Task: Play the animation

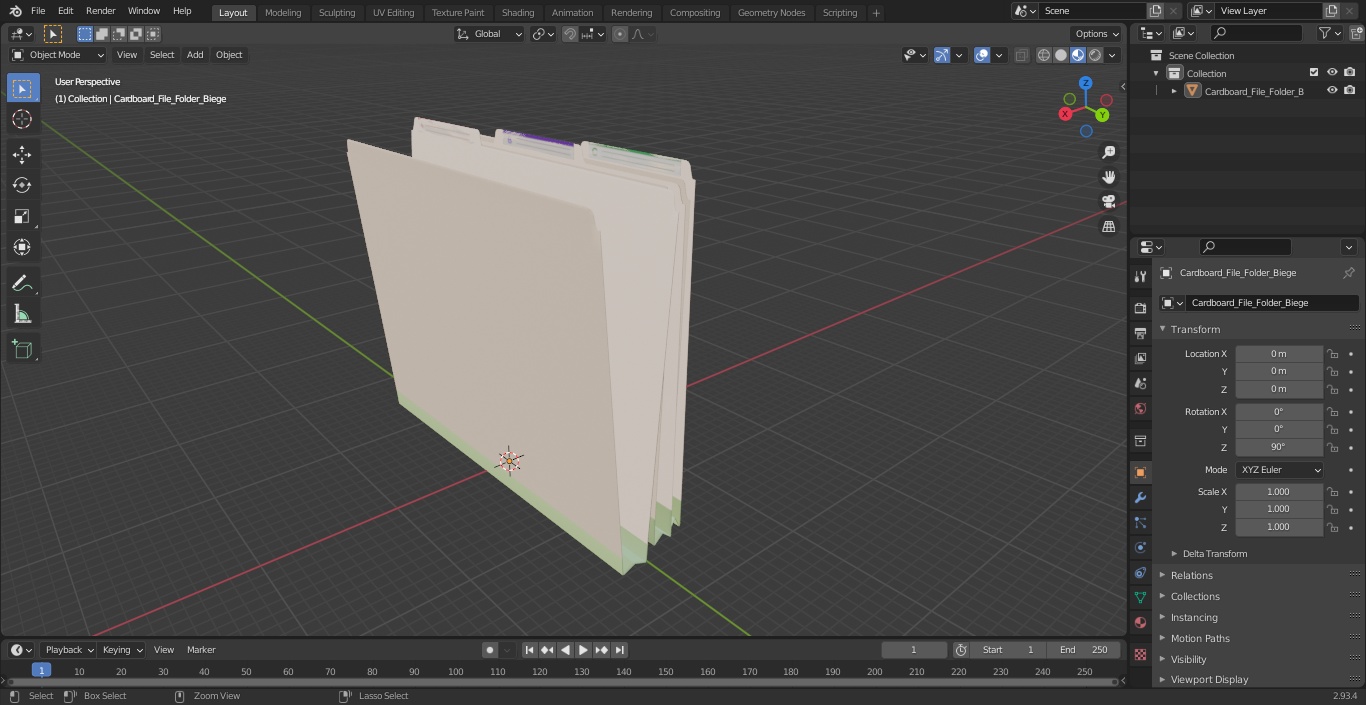Action: coord(583,650)
